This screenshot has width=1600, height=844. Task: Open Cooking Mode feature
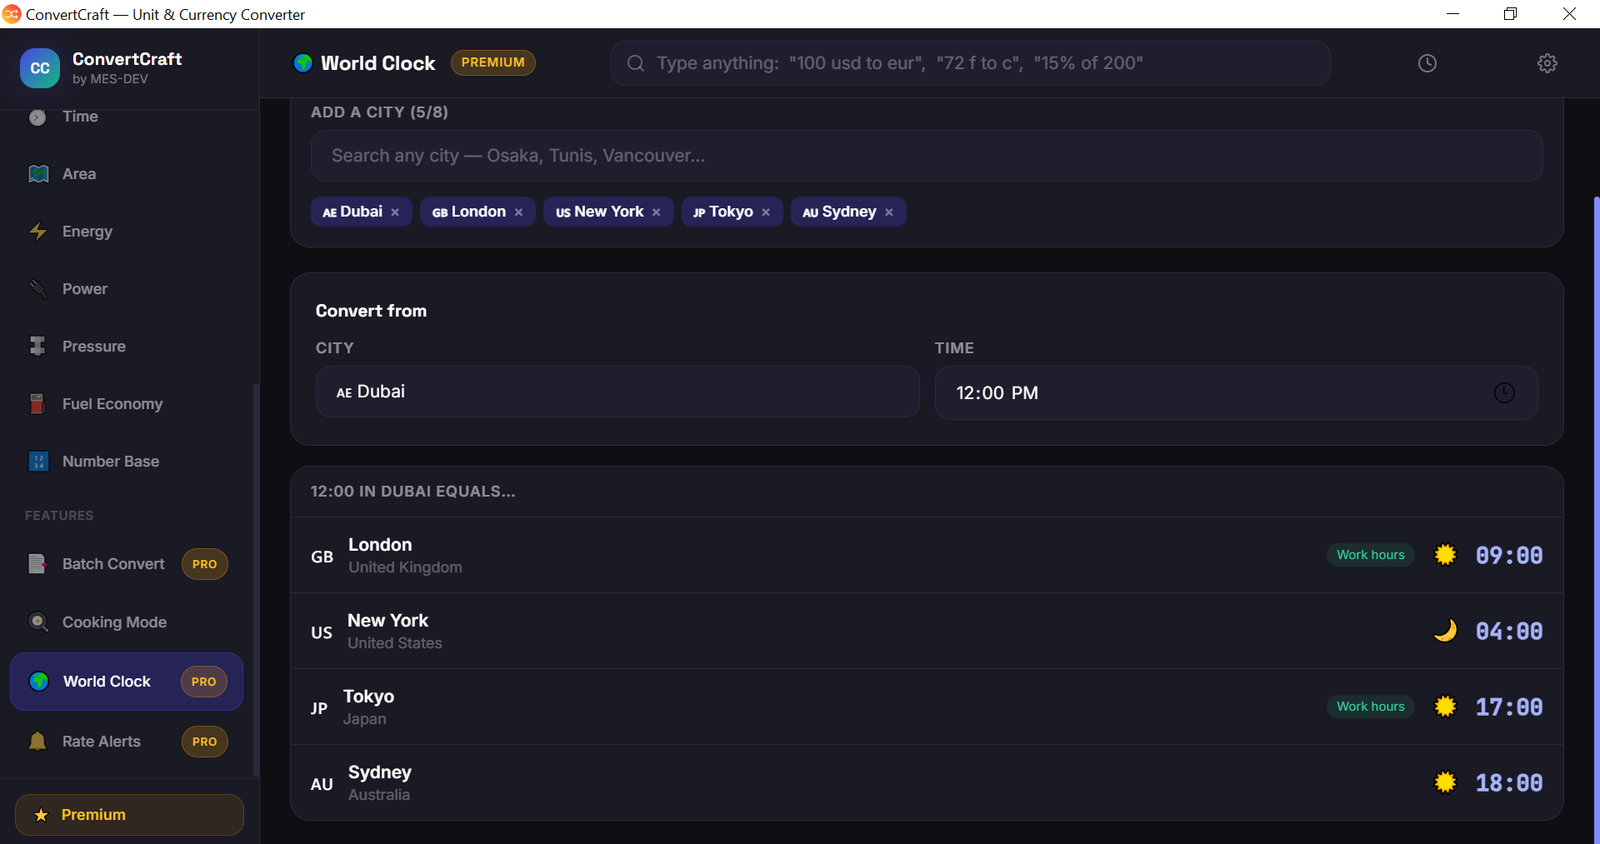pos(126,622)
